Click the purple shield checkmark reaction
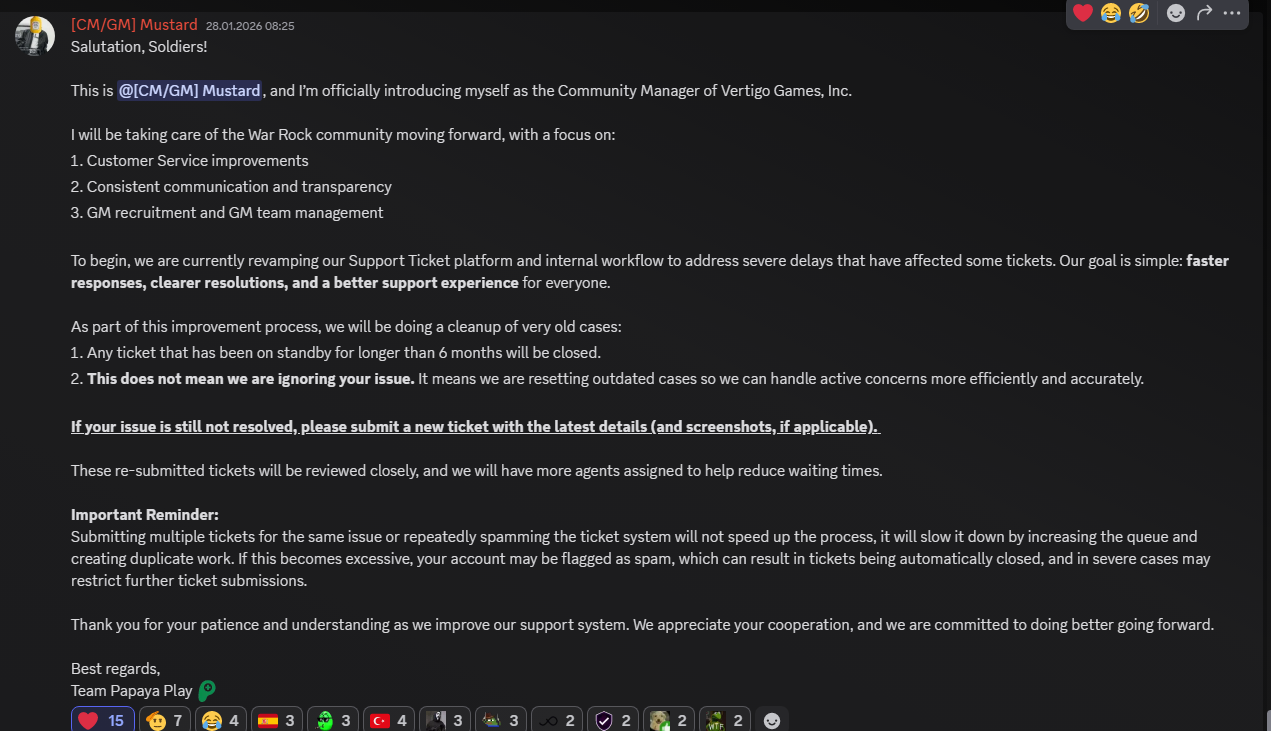The image size is (1271, 731). click(x=613, y=720)
